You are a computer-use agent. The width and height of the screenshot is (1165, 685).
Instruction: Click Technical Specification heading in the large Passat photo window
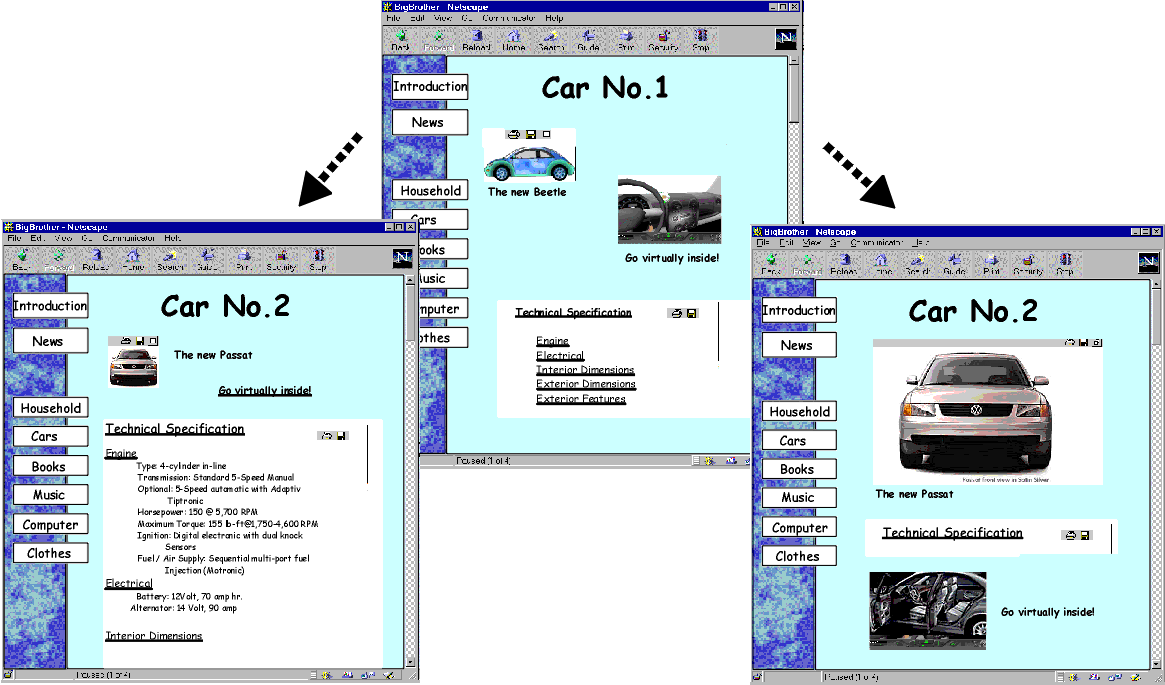tap(953, 533)
